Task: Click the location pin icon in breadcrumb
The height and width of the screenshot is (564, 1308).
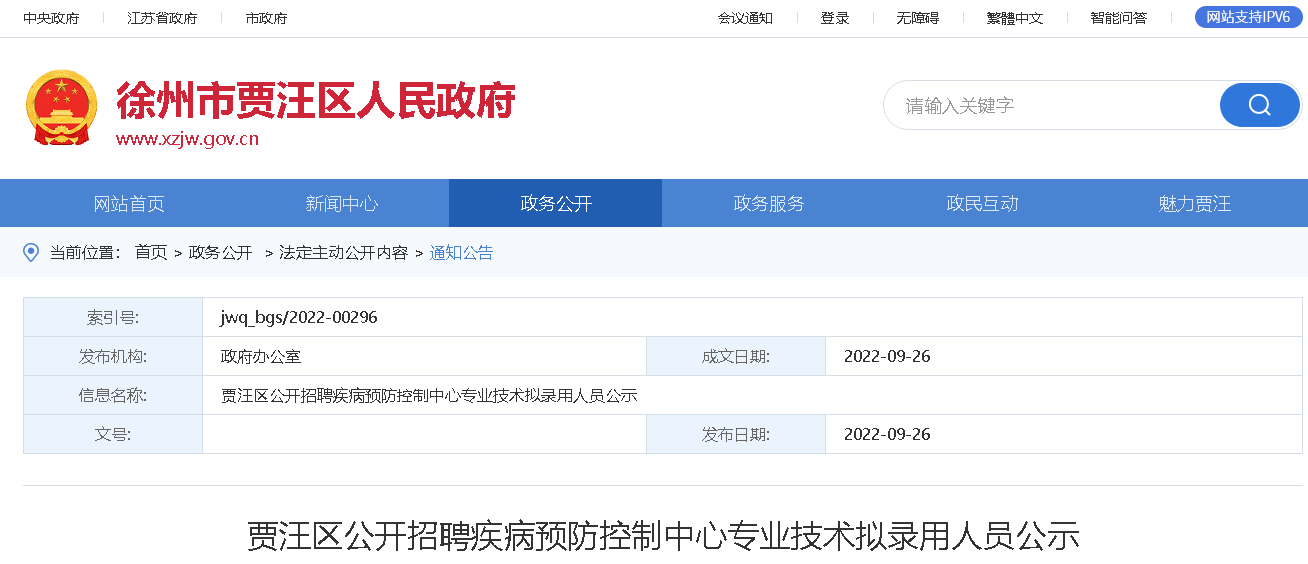Action: tap(31, 253)
